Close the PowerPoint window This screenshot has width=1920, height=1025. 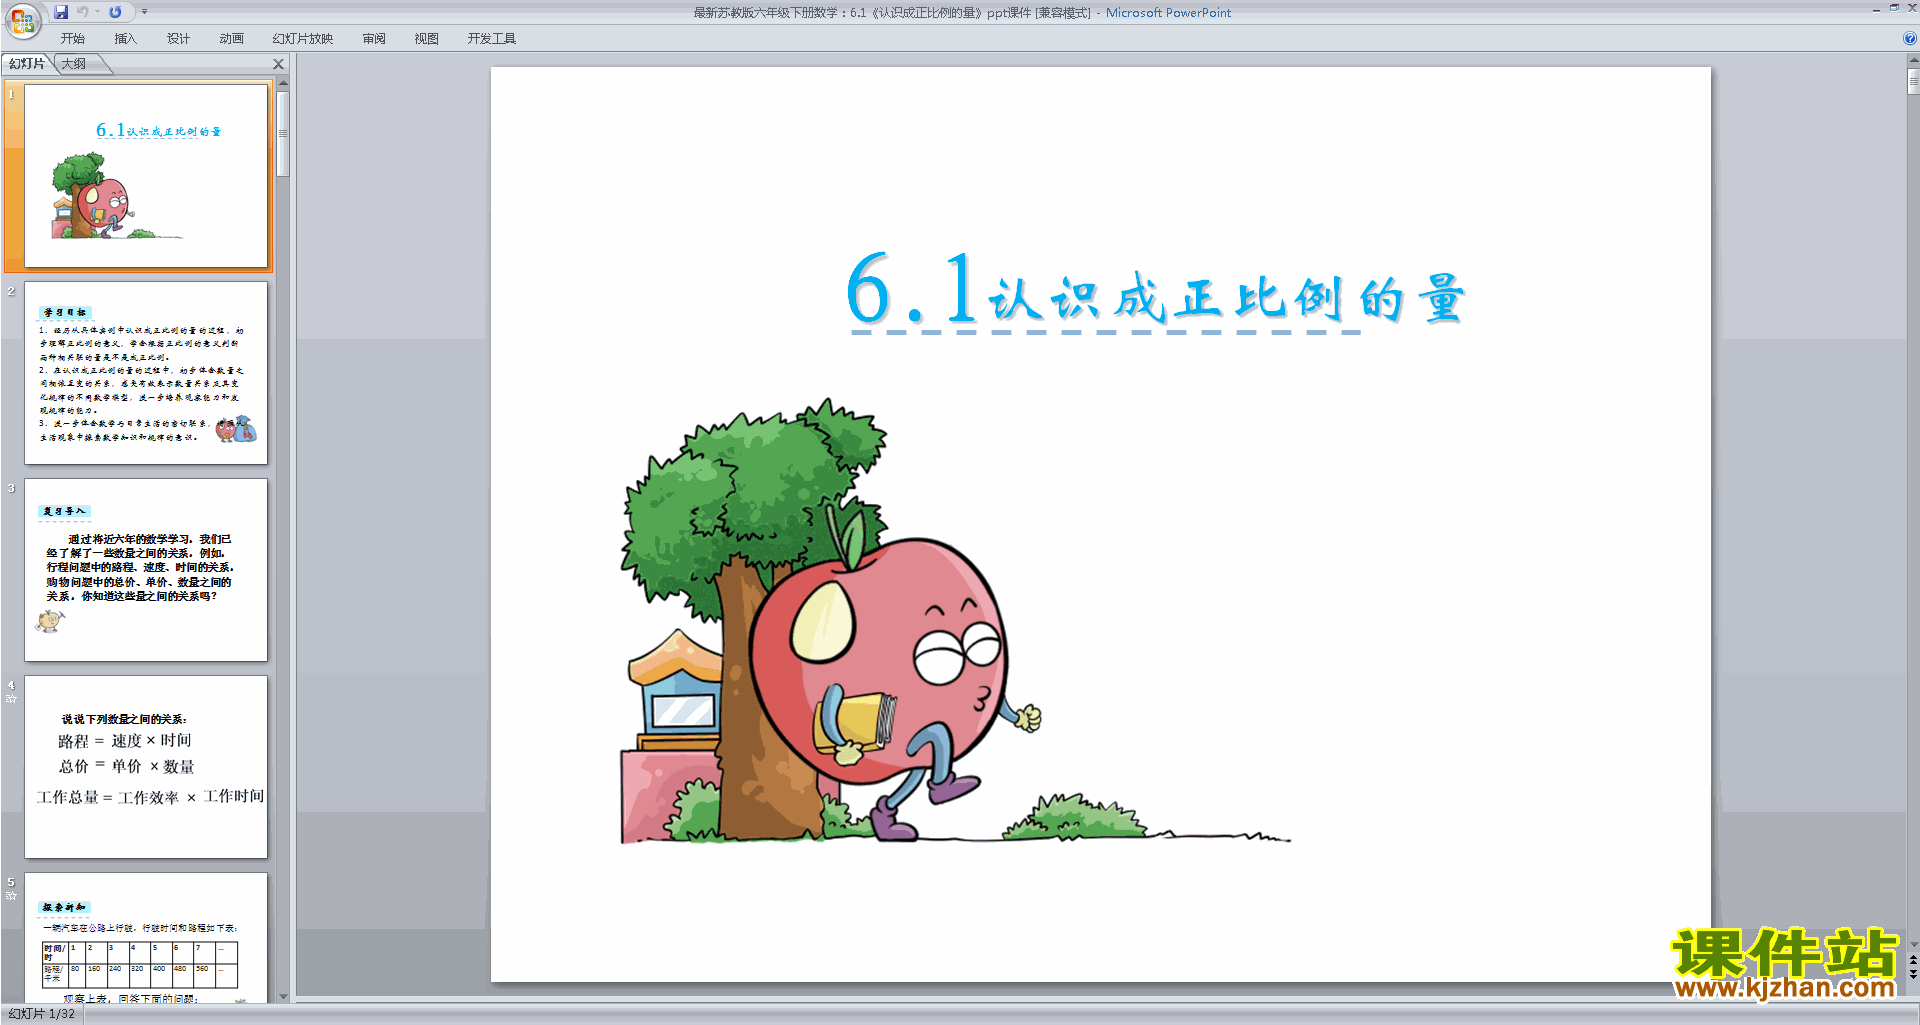click(x=1912, y=8)
